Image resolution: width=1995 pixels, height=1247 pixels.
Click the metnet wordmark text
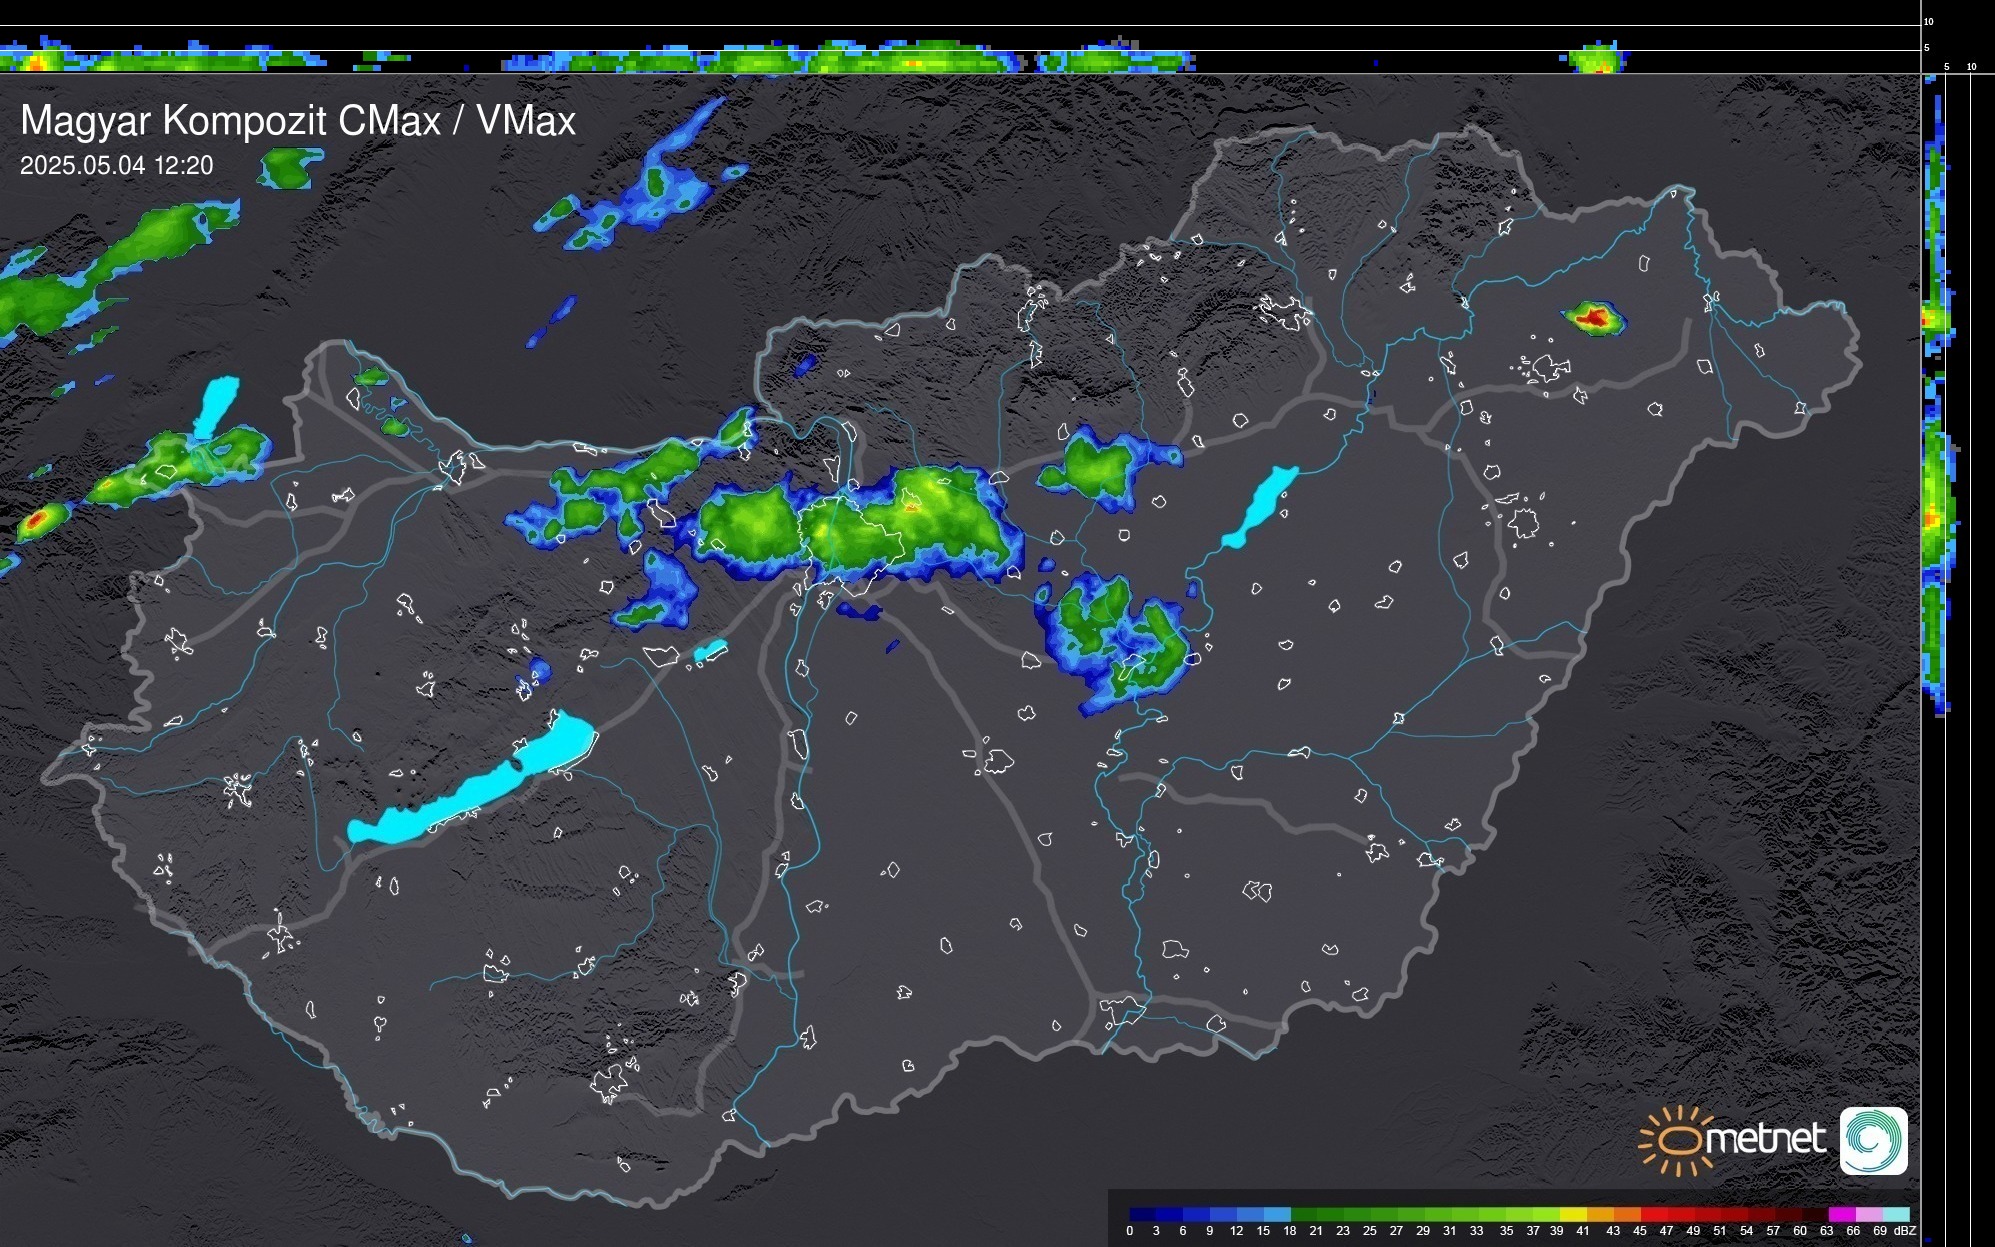point(1766,1139)
